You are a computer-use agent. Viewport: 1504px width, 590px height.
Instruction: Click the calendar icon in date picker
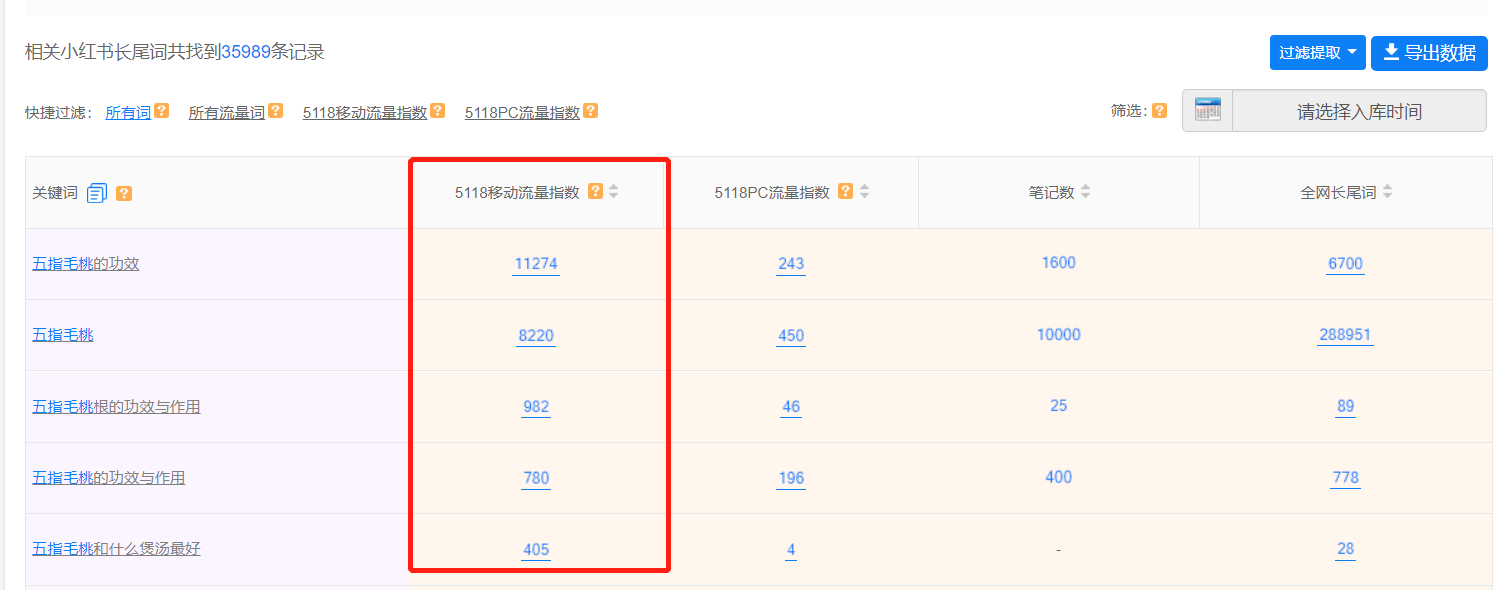pos(1207,111)
